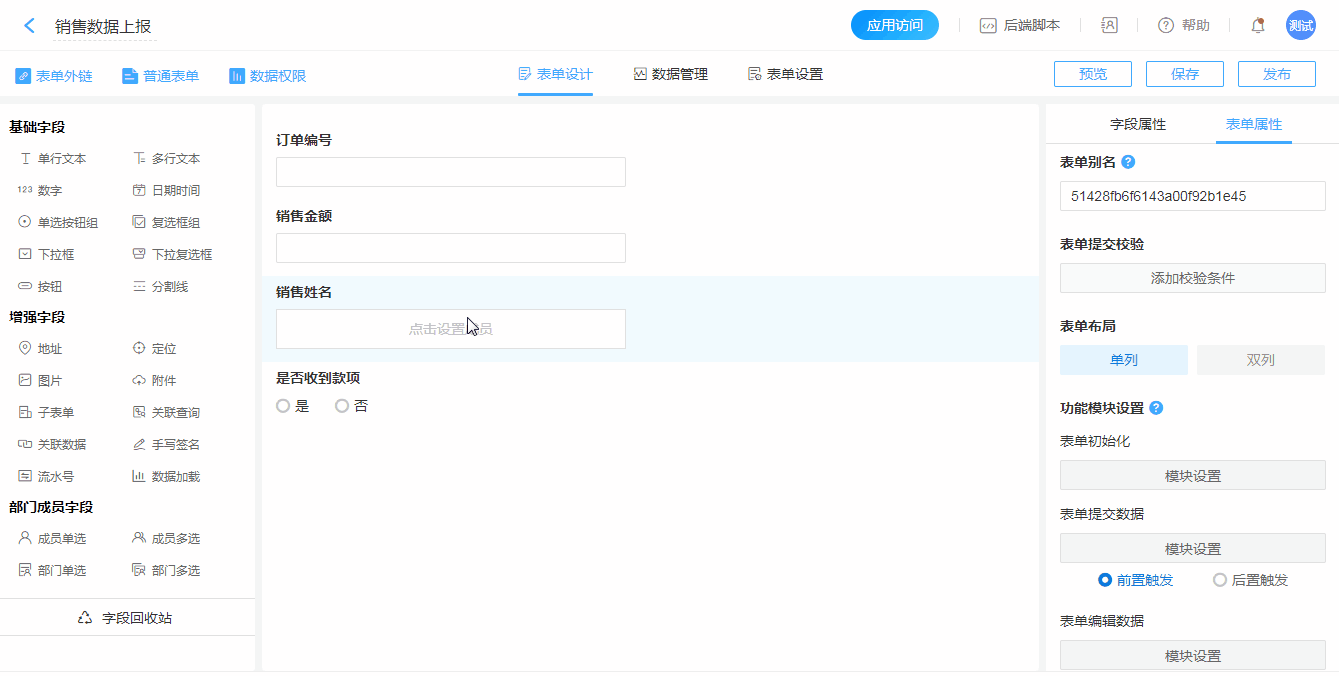Click 添加校验条件 button
Viewport: 1339px width, 676px height.
pos(1192,278)
